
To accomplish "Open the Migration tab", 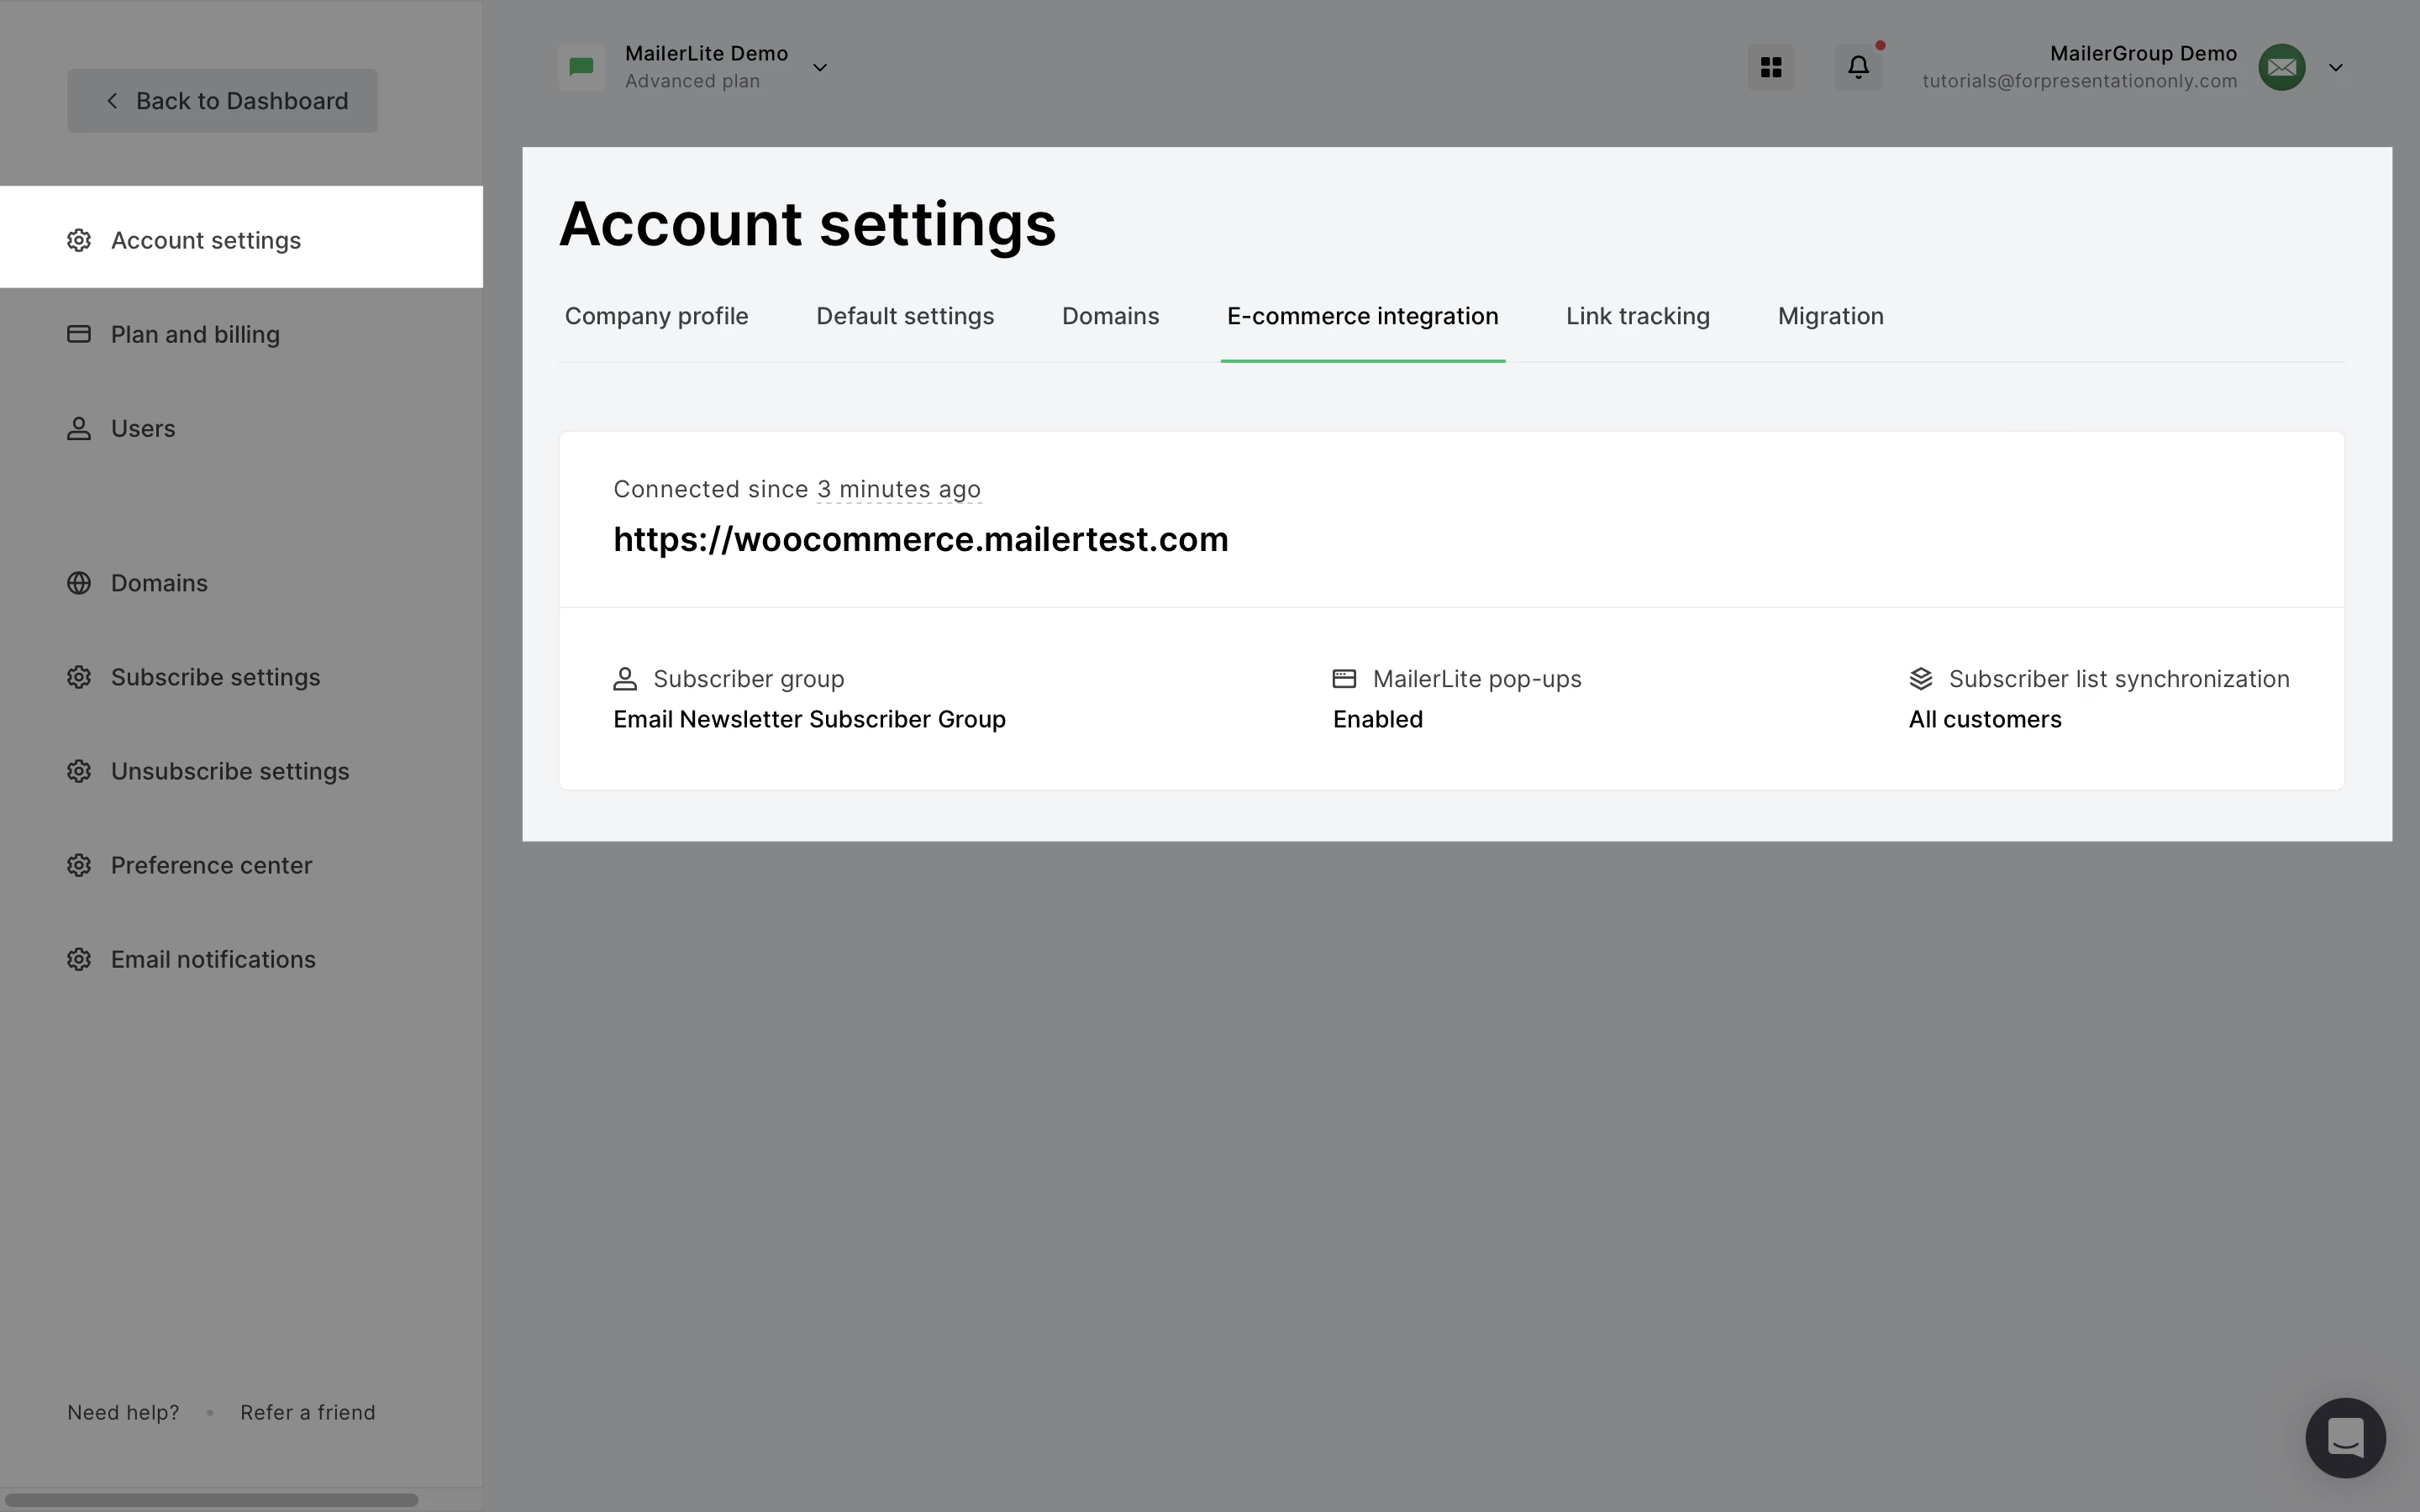I will 1830,316.
